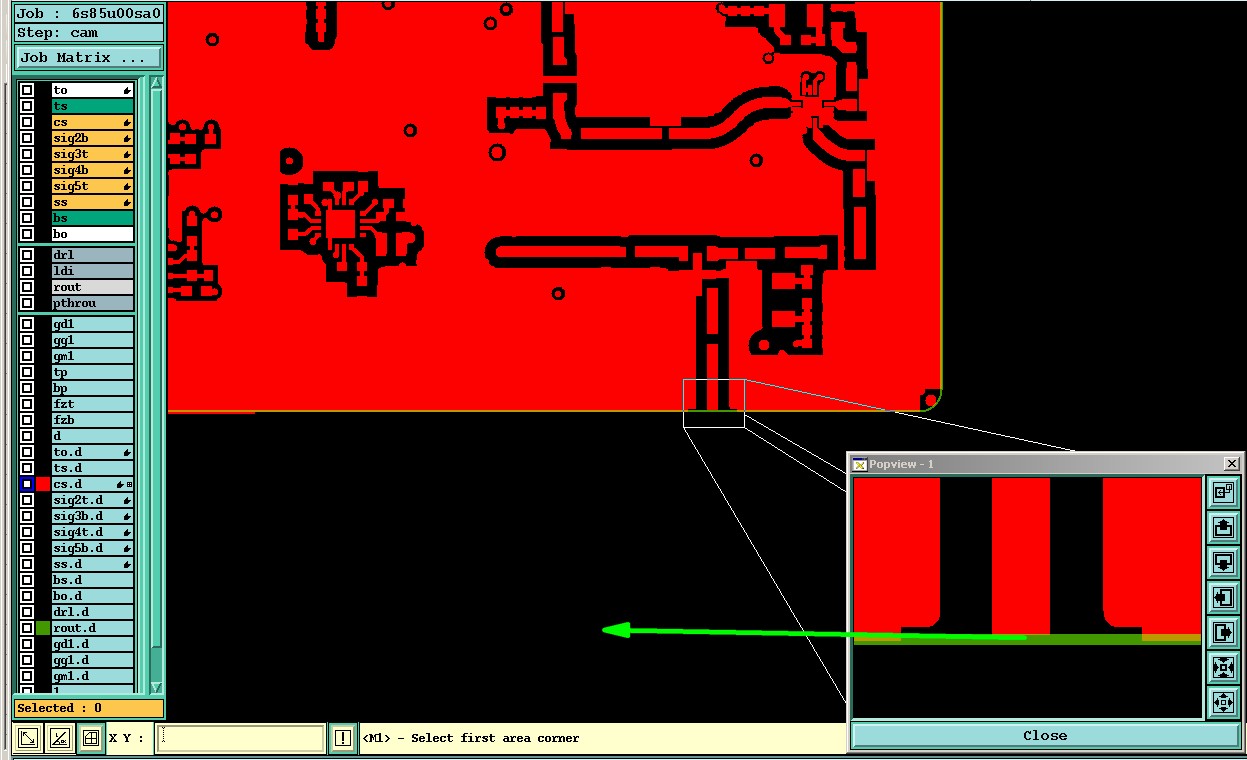This screenshot has width=1247, height=760.
Task: Click the hand marker on layer ss
Action: [x=127, y=203]
